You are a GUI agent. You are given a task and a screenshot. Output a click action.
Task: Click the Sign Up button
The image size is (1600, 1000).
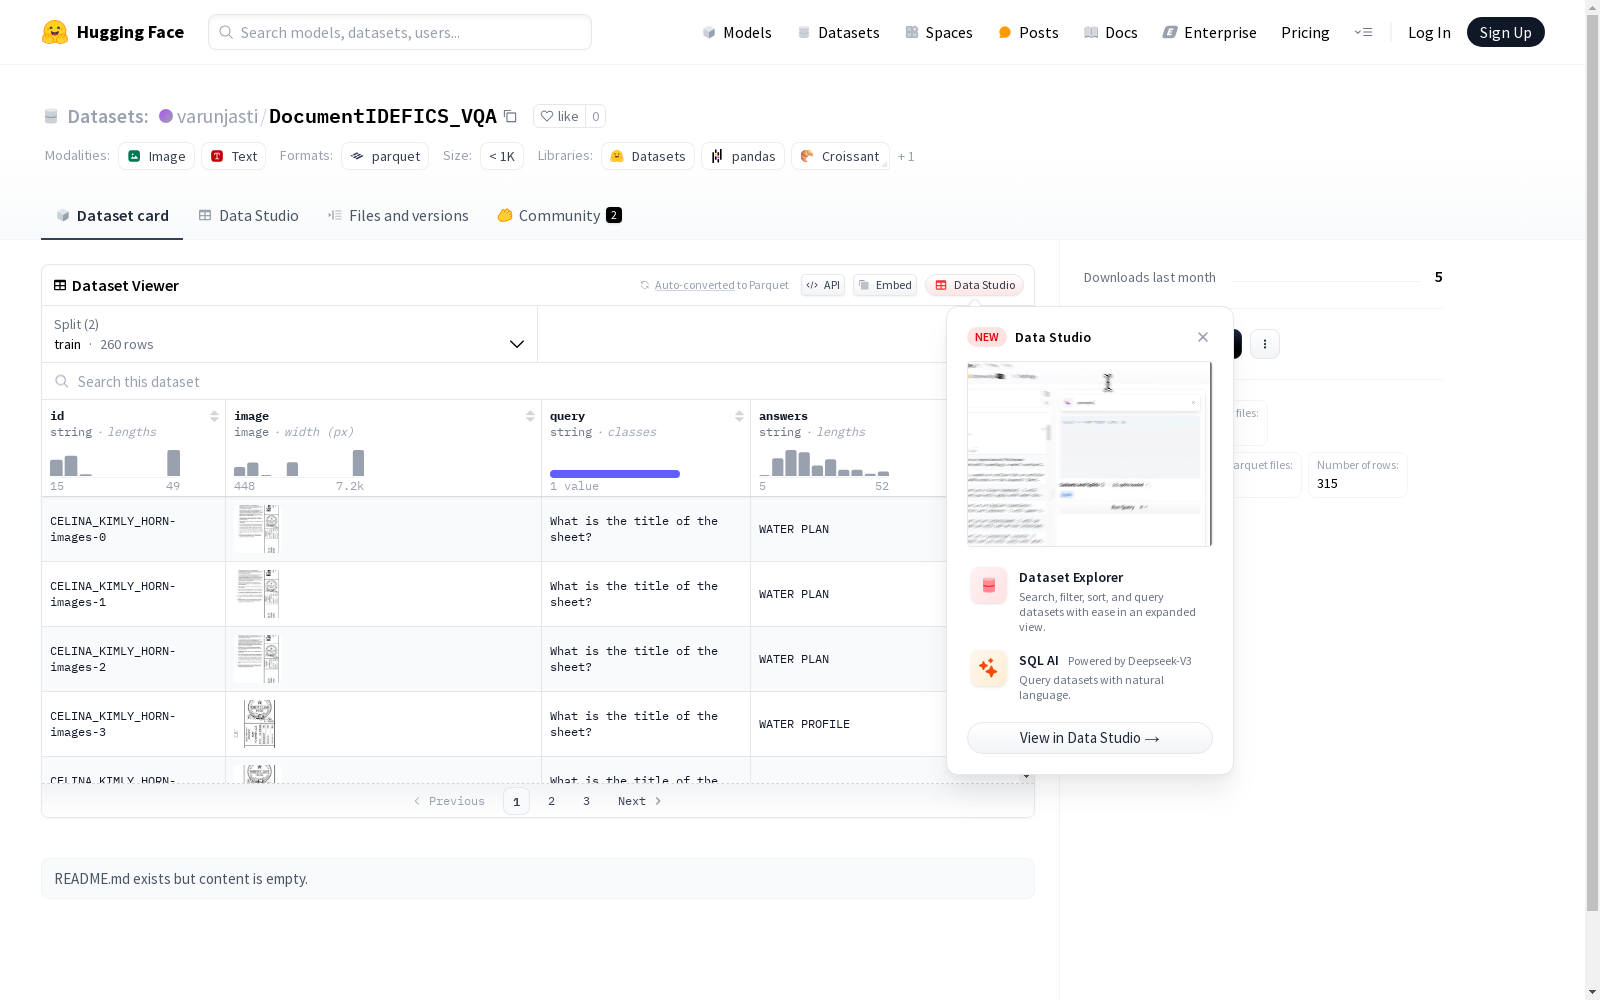click(1505, 32)
